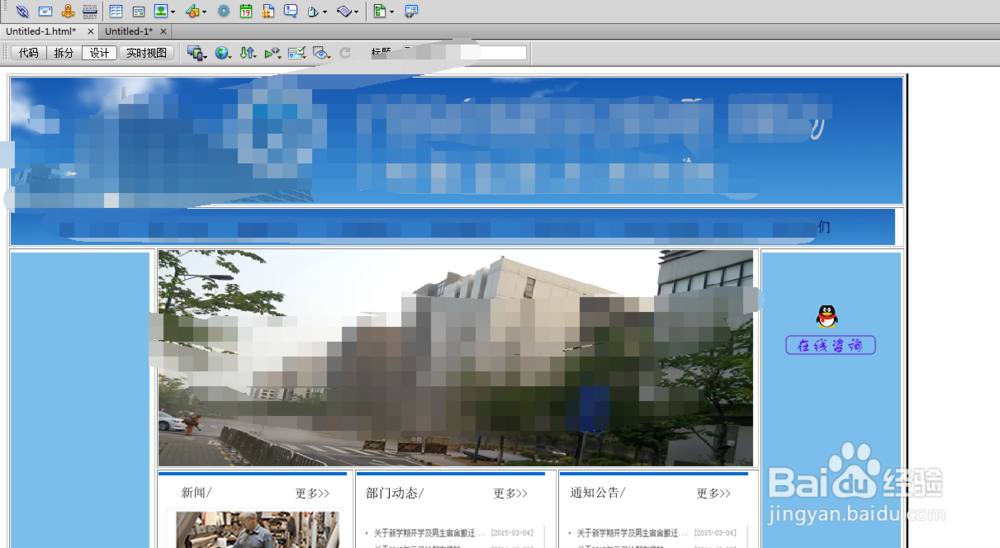
Task: Close the Untitled-1.html* tab
Action: coord(90,31)
